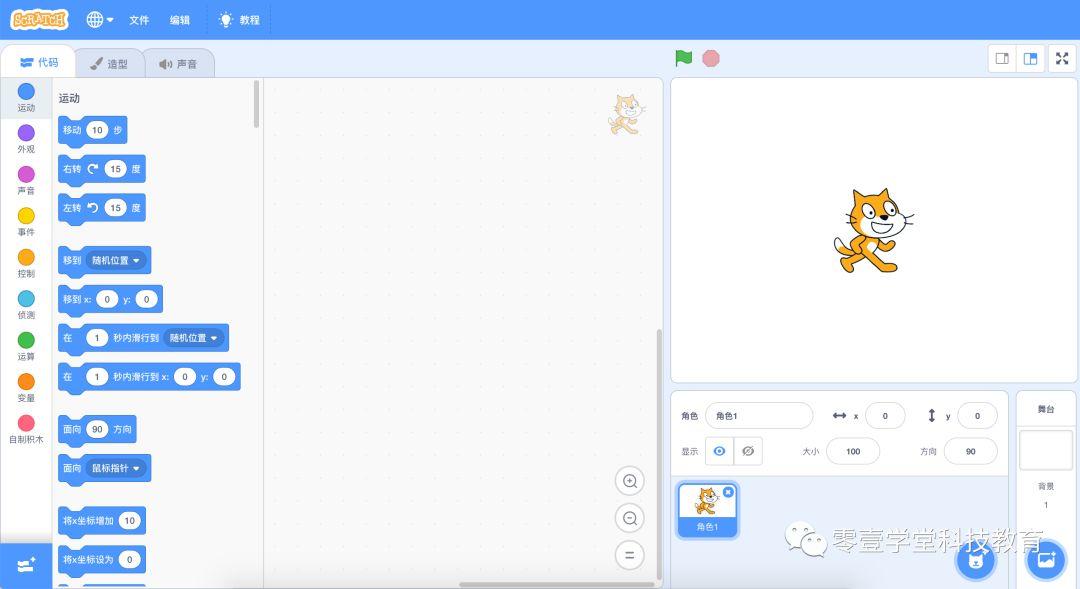Click seconds value in 秒内滑行到 x block
Screen dimensions: 1080x589
click(x=97, y=377)
